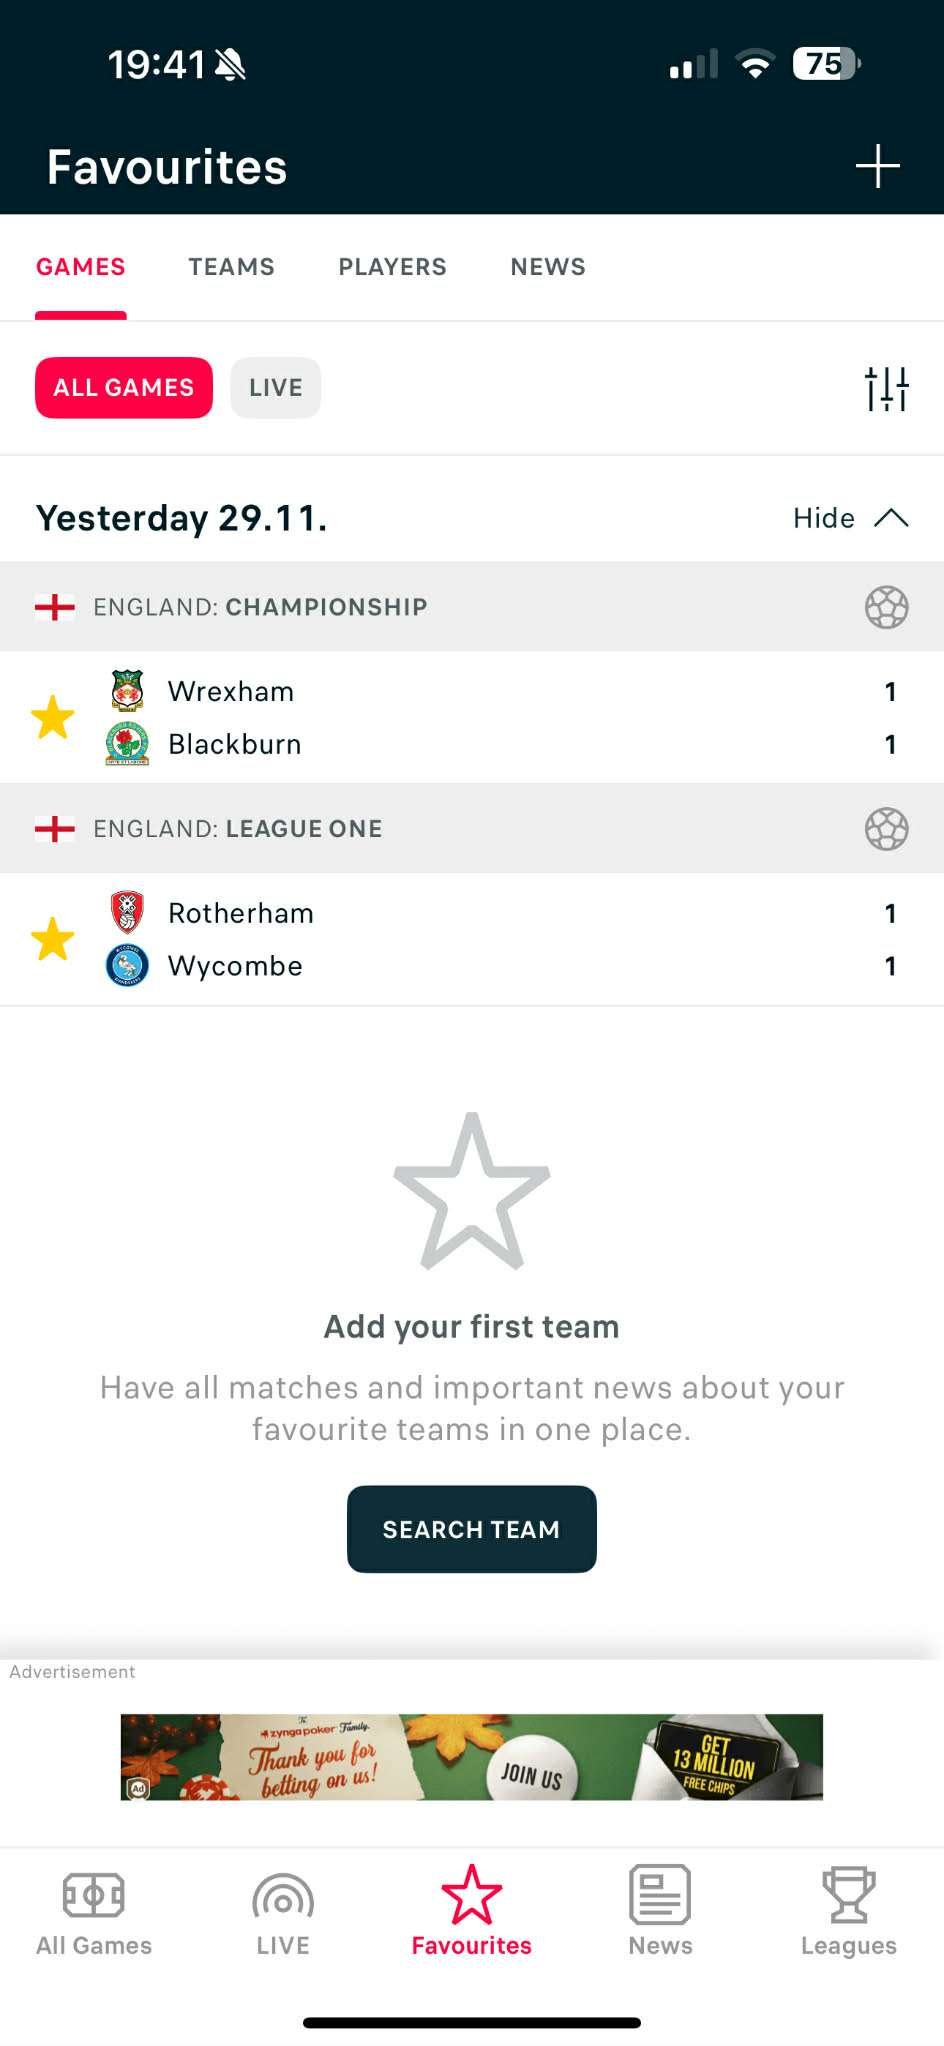Open settings via the filter sliders icon
Screen dimensions: 944x2046
pos(888,388)
